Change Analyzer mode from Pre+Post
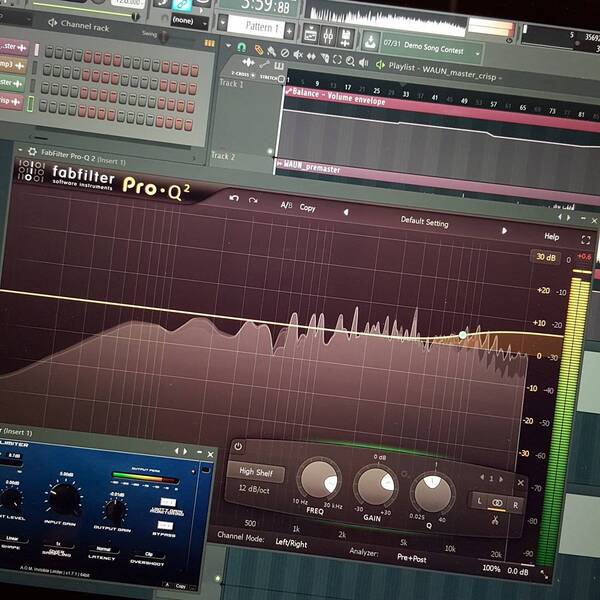 pos(412,558)
